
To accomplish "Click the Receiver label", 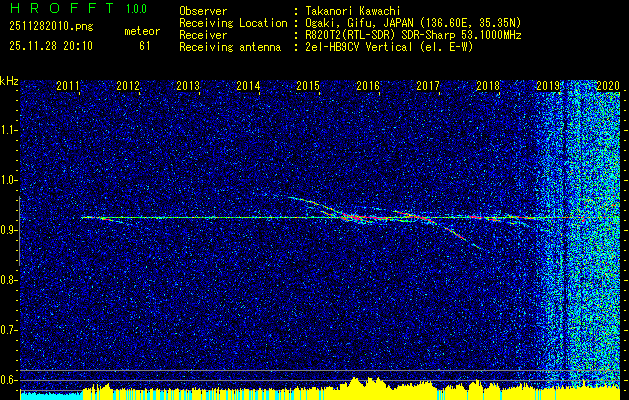I will coord(203,35).
